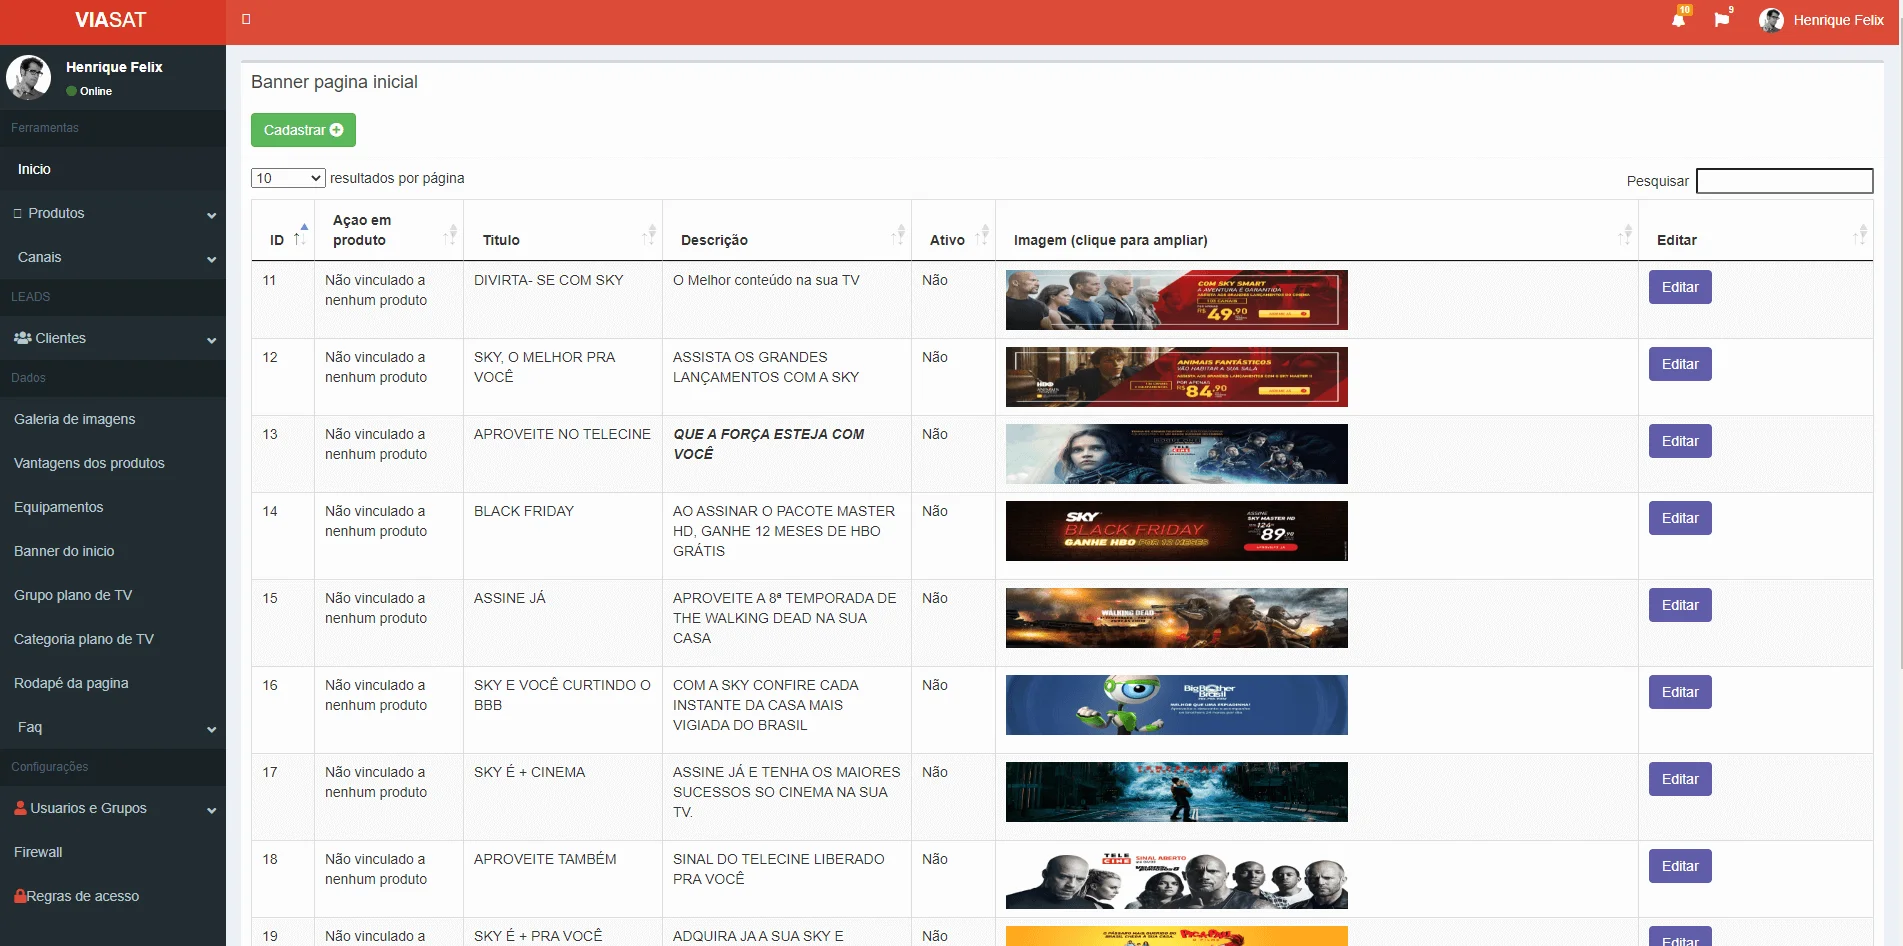Enlarge the Big Brother Brasil banner image
The width and height of the screenshot is (1903, 946).
(x=1177, y=705)
